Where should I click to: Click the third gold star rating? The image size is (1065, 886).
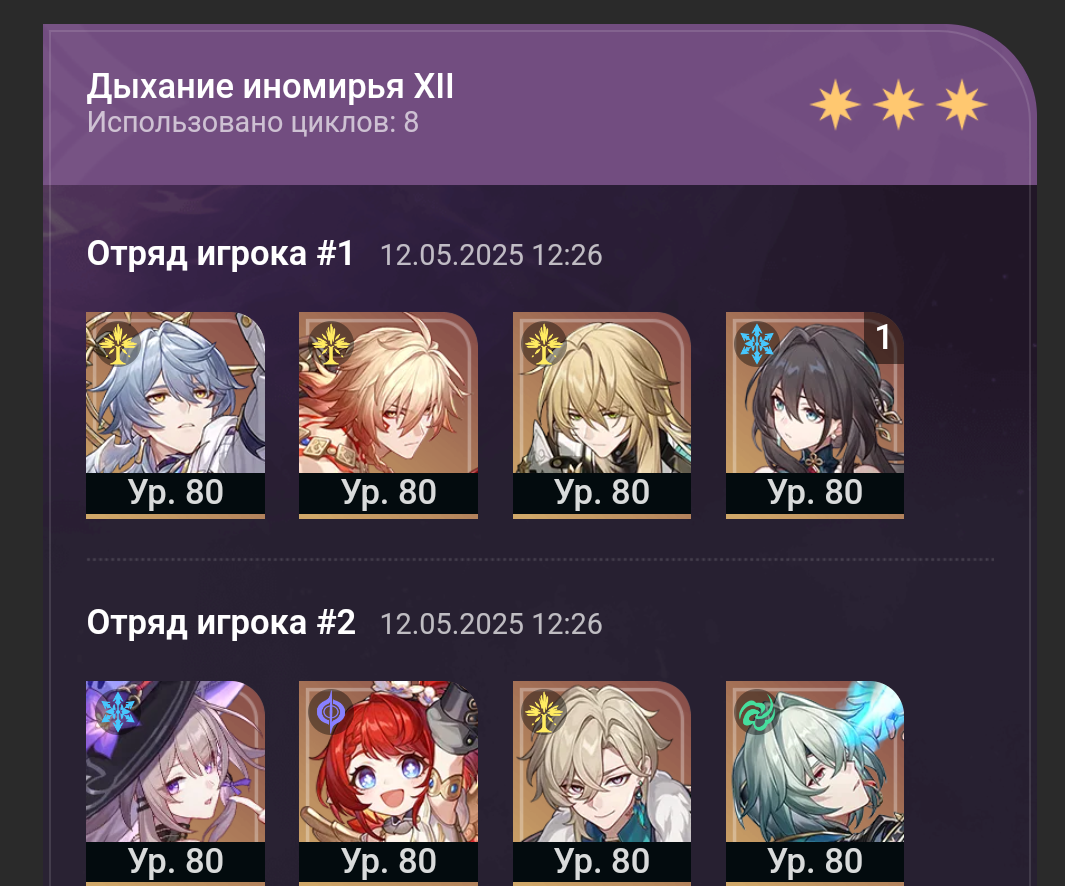pyautogui.click(x=962, y=105)
